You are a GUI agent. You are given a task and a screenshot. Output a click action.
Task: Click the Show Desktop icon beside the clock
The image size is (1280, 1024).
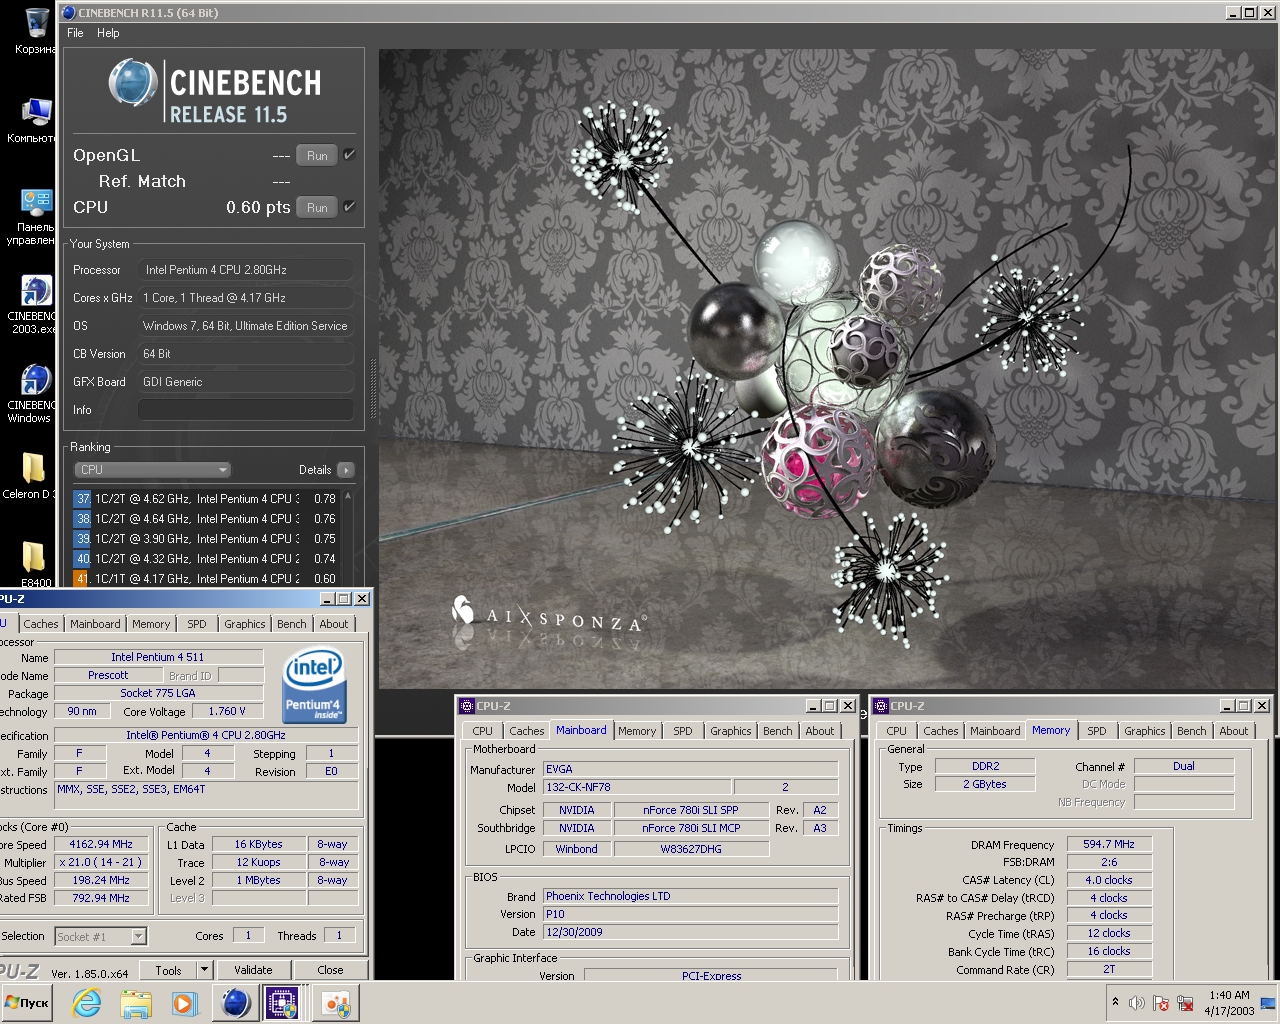(1267, 1003)
